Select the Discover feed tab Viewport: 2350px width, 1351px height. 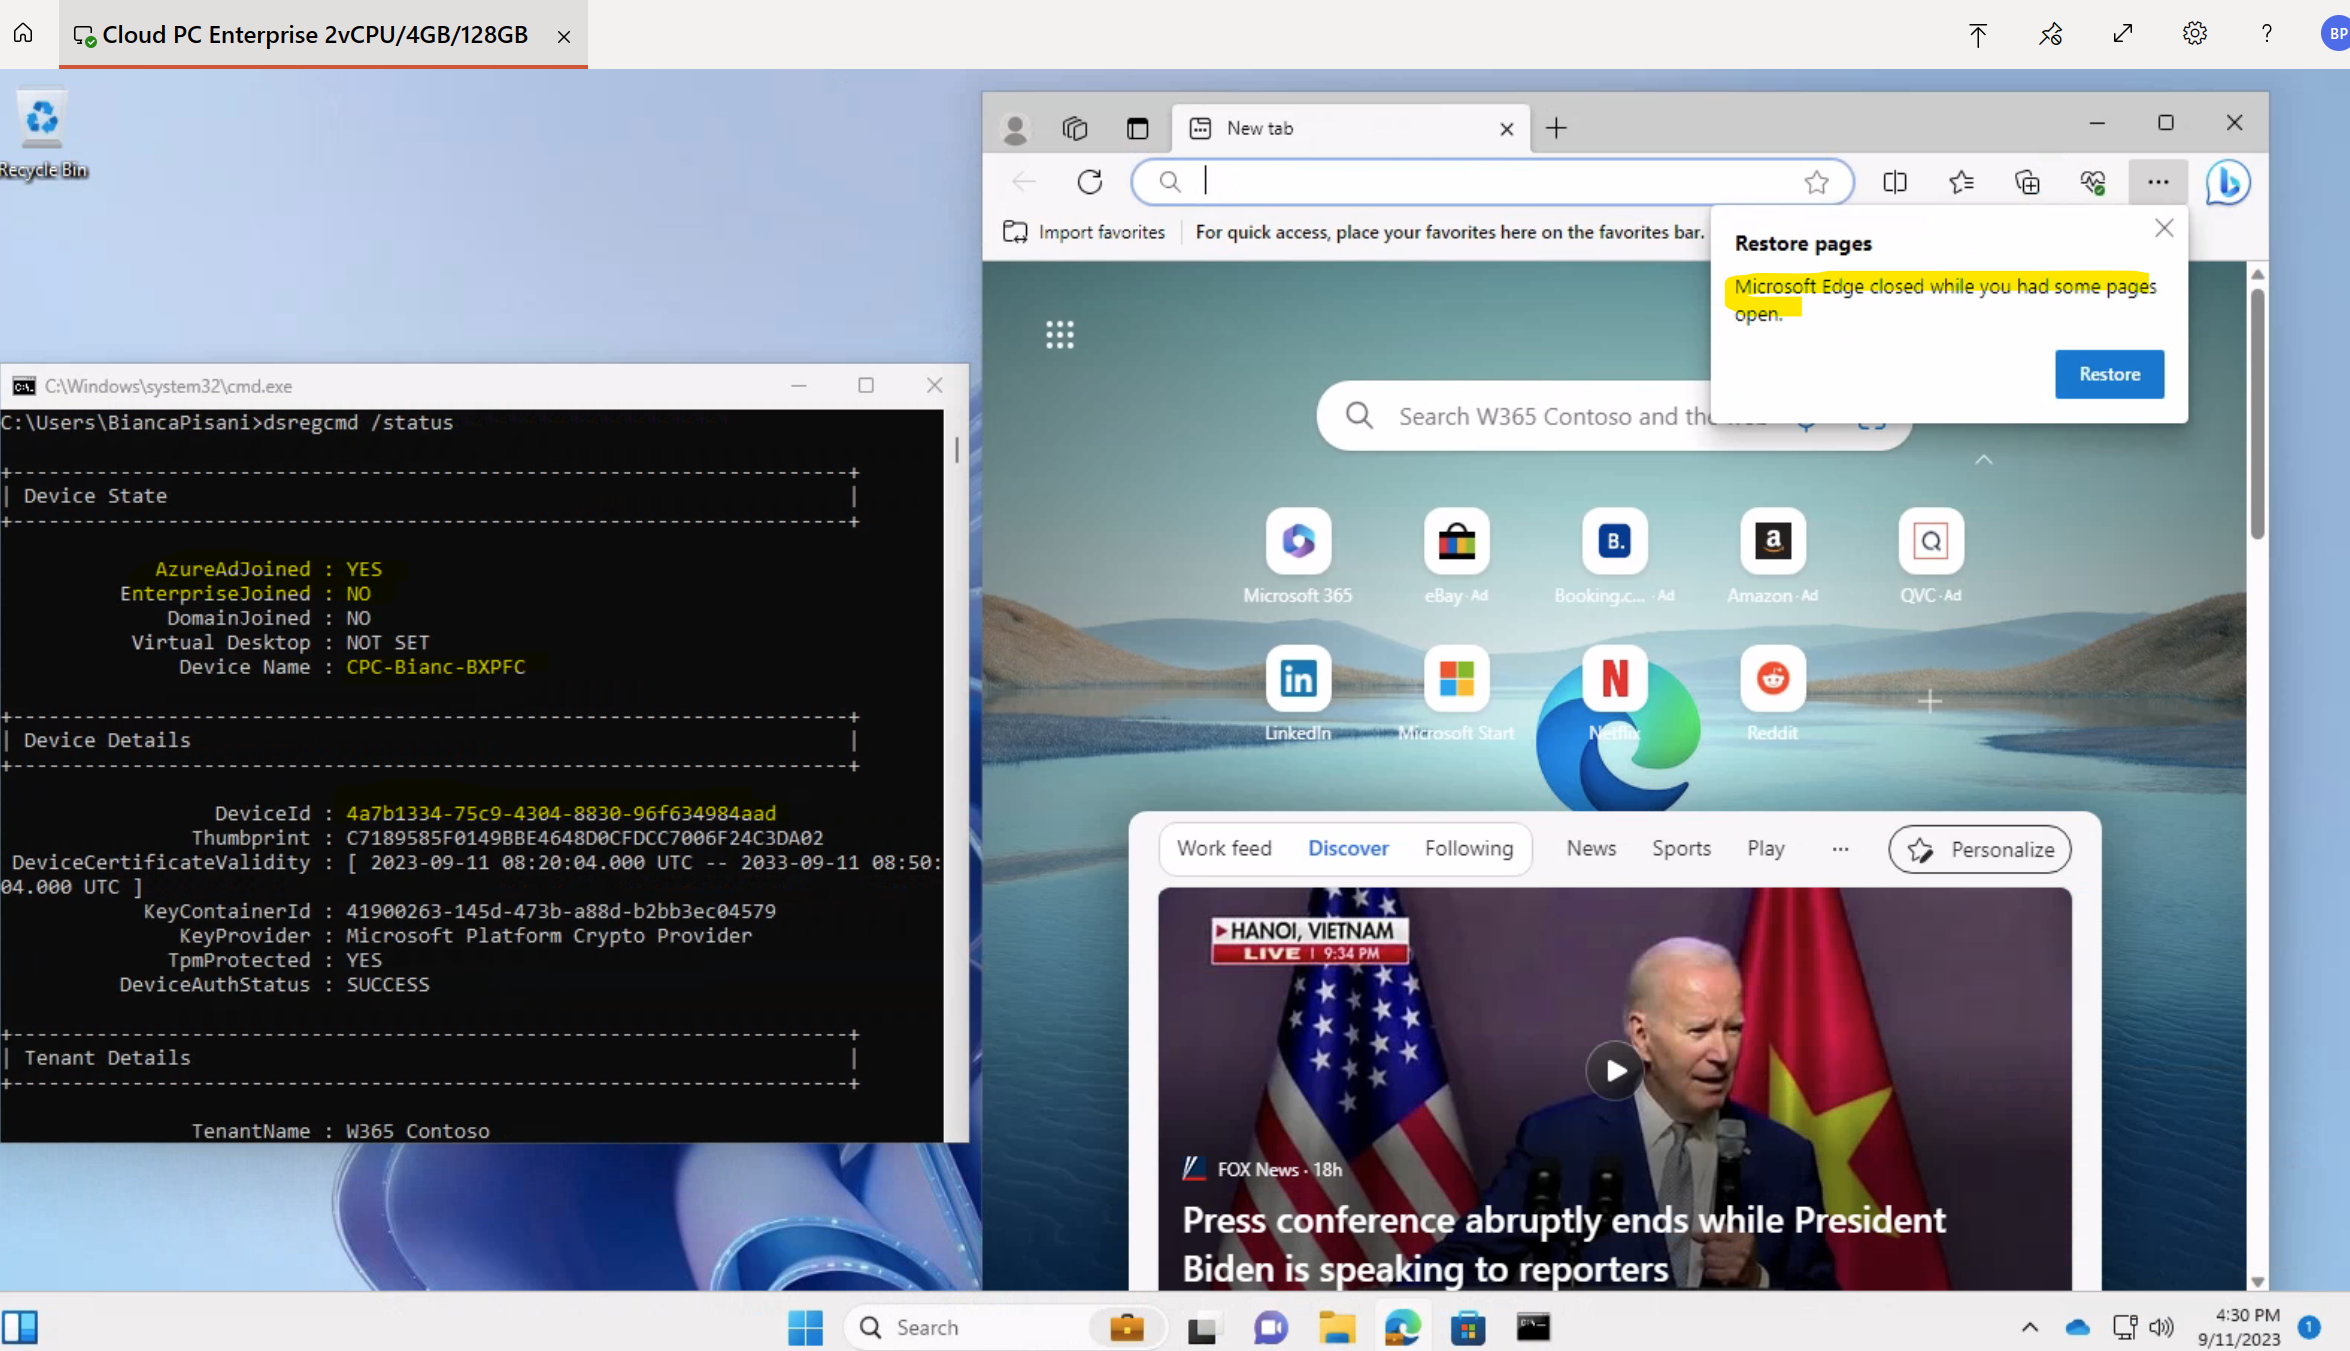[1348, 849]
